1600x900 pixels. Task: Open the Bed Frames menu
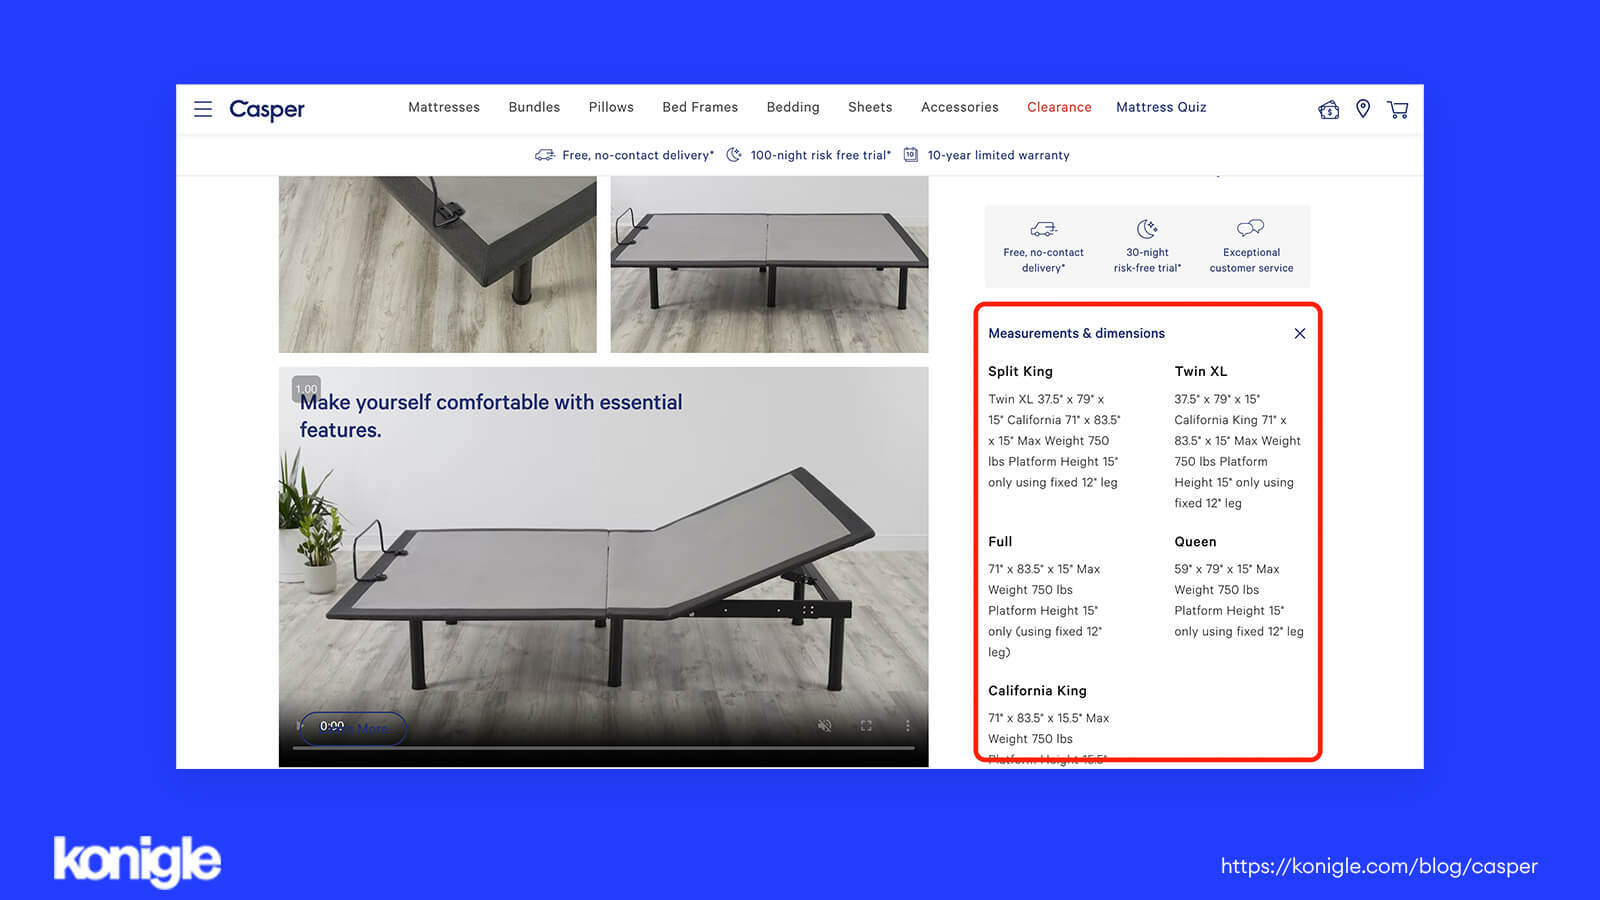[700, 107]
